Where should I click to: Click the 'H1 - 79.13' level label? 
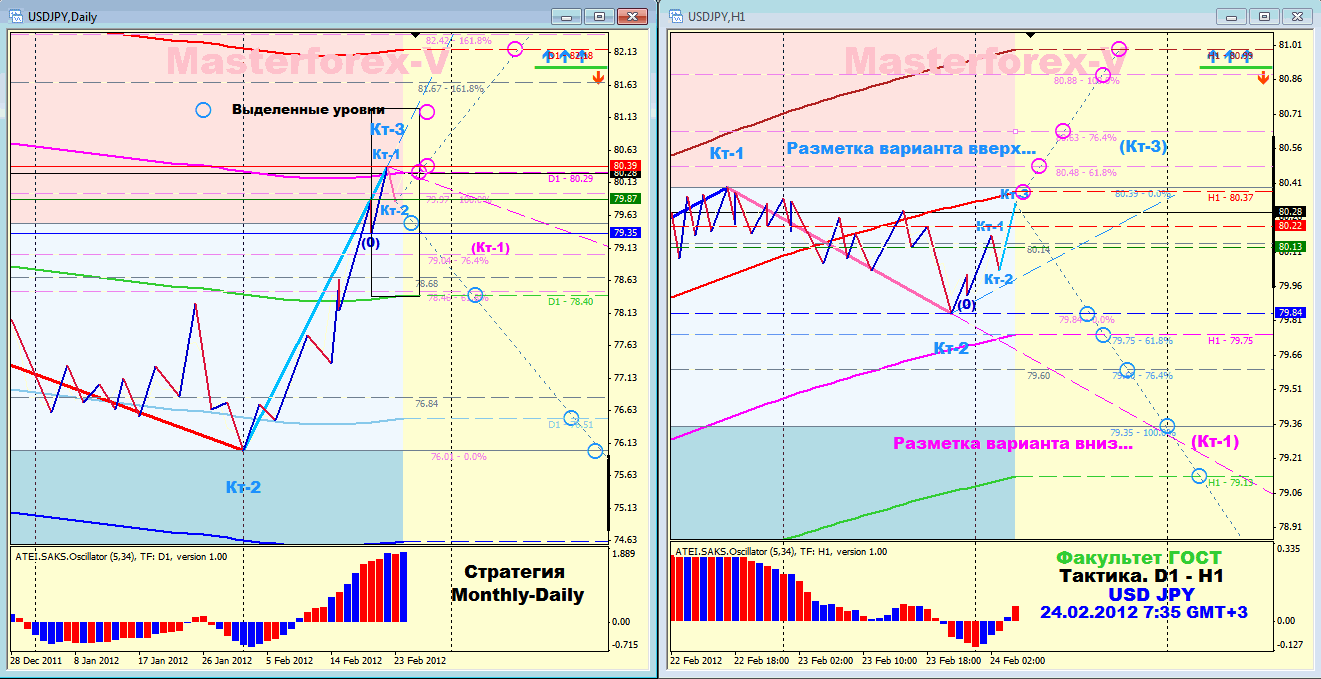(x=1231, y=483)
